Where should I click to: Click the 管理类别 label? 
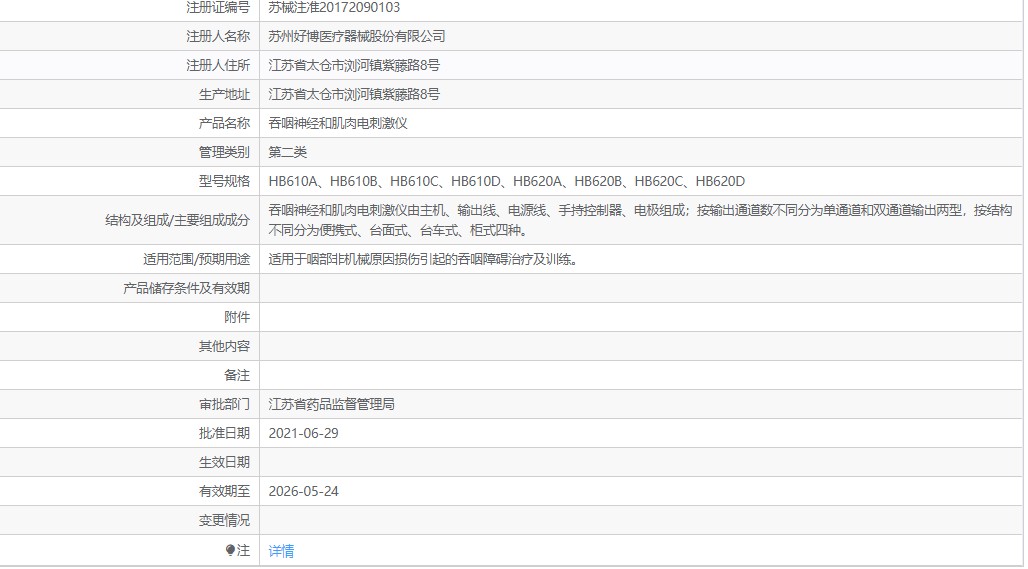[224, 152]
